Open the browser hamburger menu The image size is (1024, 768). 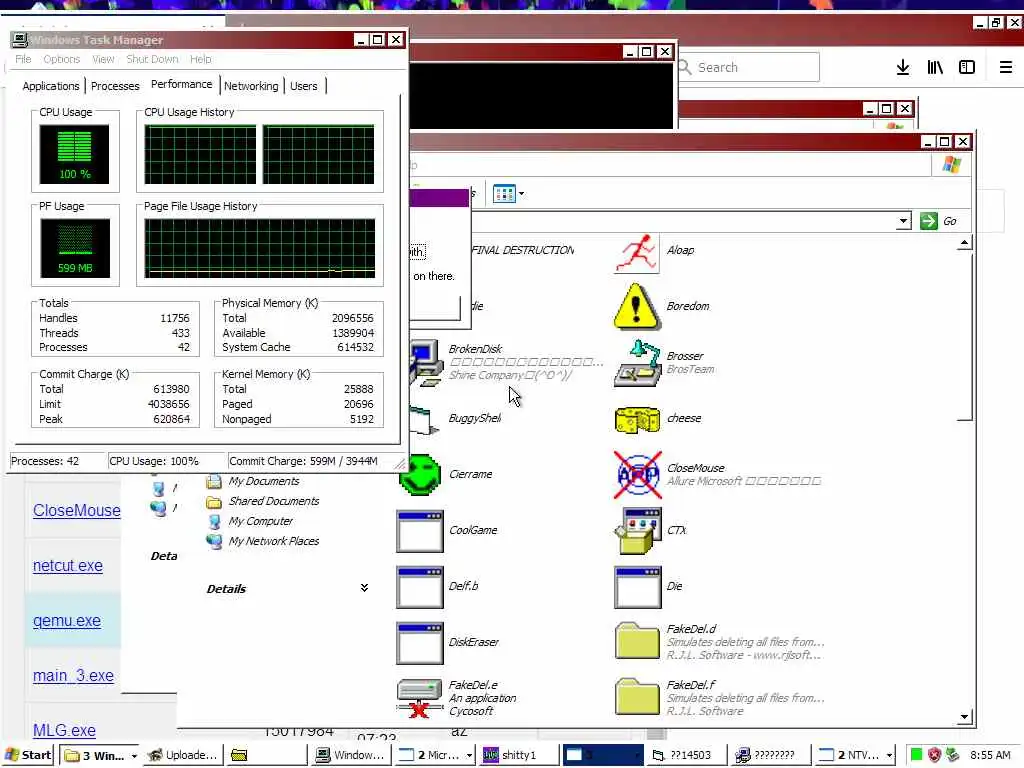[1006, 67]
